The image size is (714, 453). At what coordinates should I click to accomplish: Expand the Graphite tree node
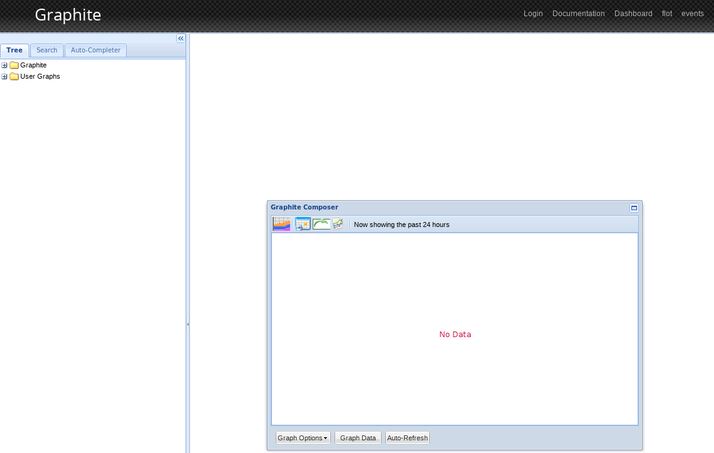coord(4,65)
